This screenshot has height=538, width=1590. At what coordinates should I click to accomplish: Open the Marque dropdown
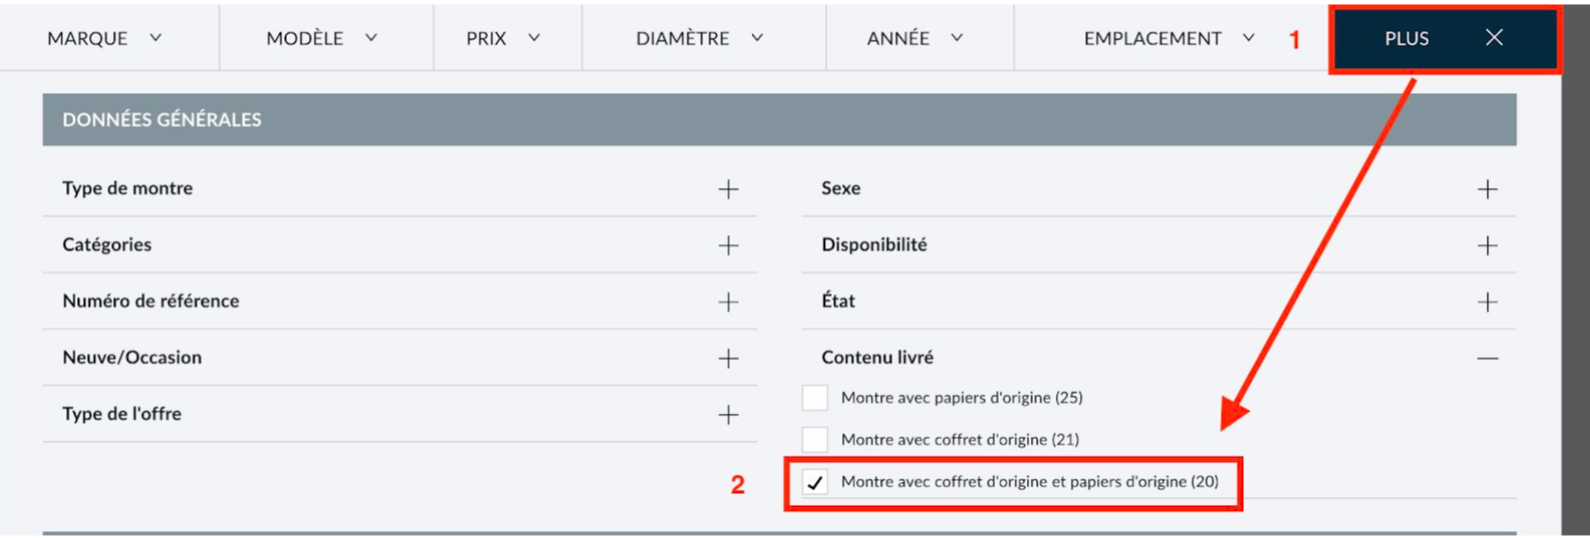pos(104,38)
